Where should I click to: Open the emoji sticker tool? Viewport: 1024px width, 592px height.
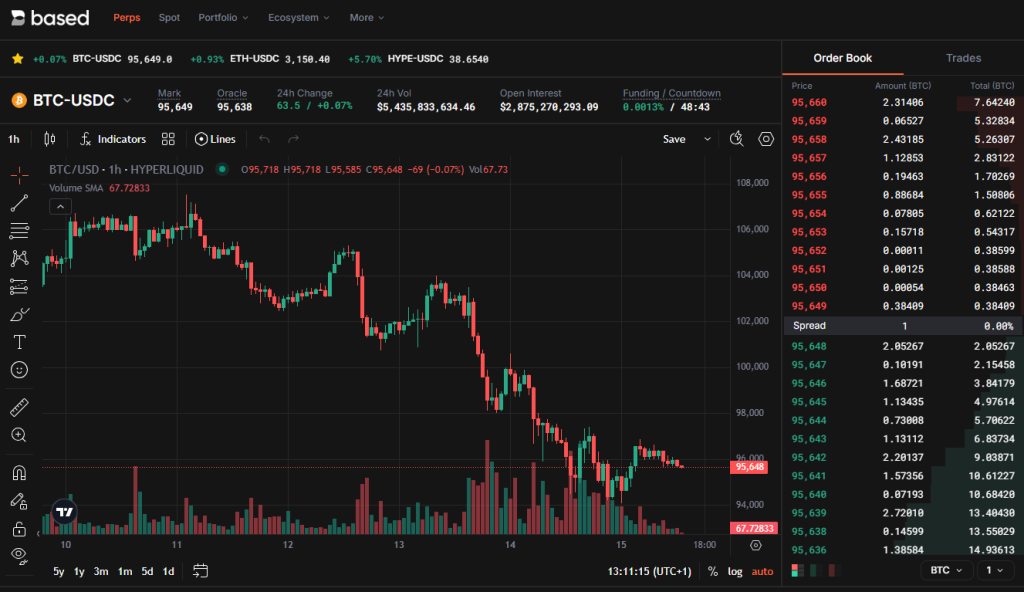pos(19,370)
